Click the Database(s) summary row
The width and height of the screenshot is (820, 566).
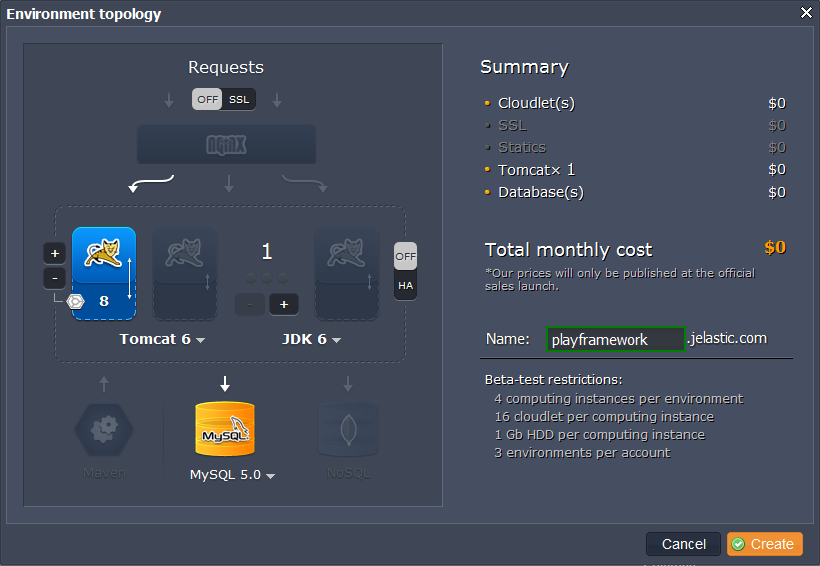tap(635, 193)
